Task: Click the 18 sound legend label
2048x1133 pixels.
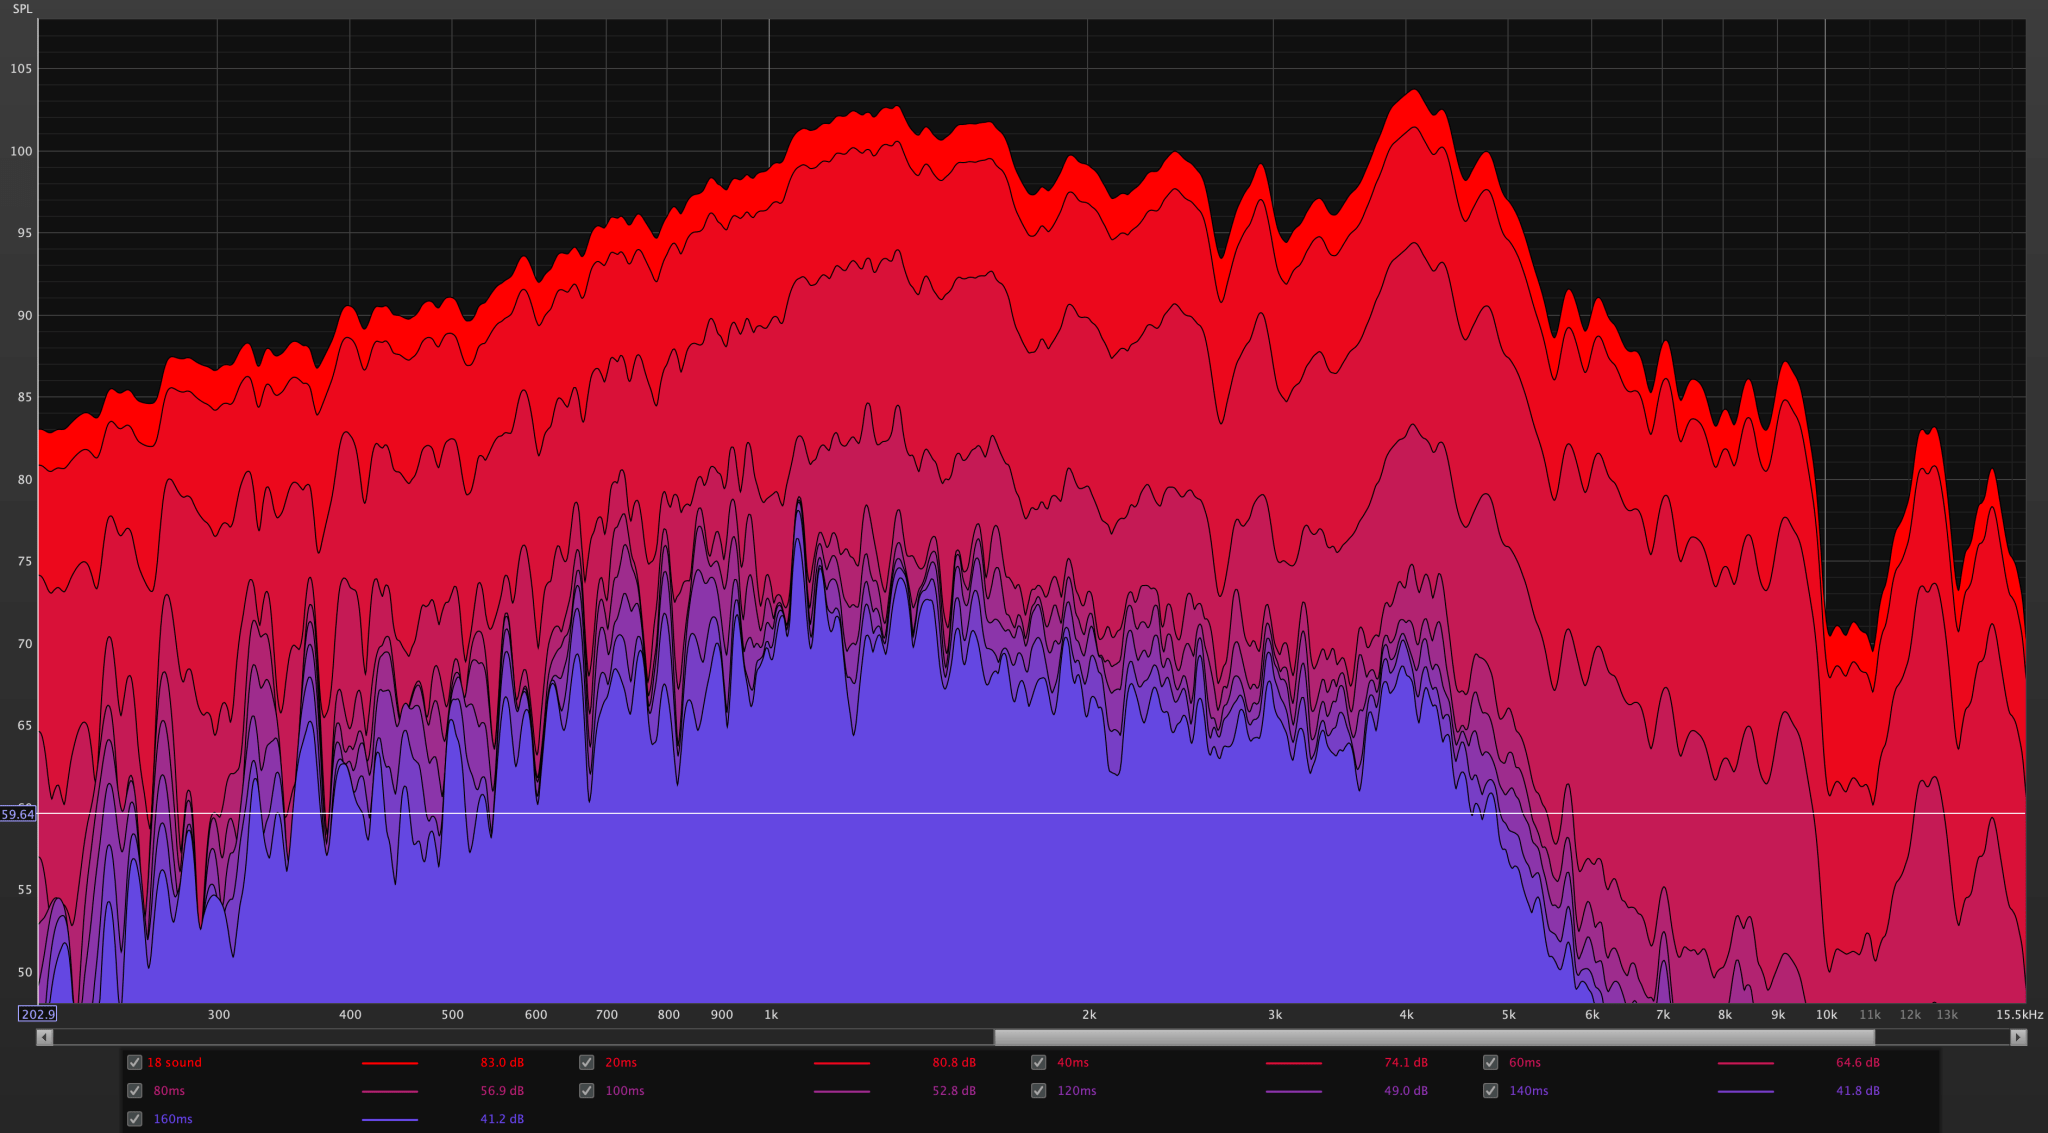Action: coord(174,1062)
